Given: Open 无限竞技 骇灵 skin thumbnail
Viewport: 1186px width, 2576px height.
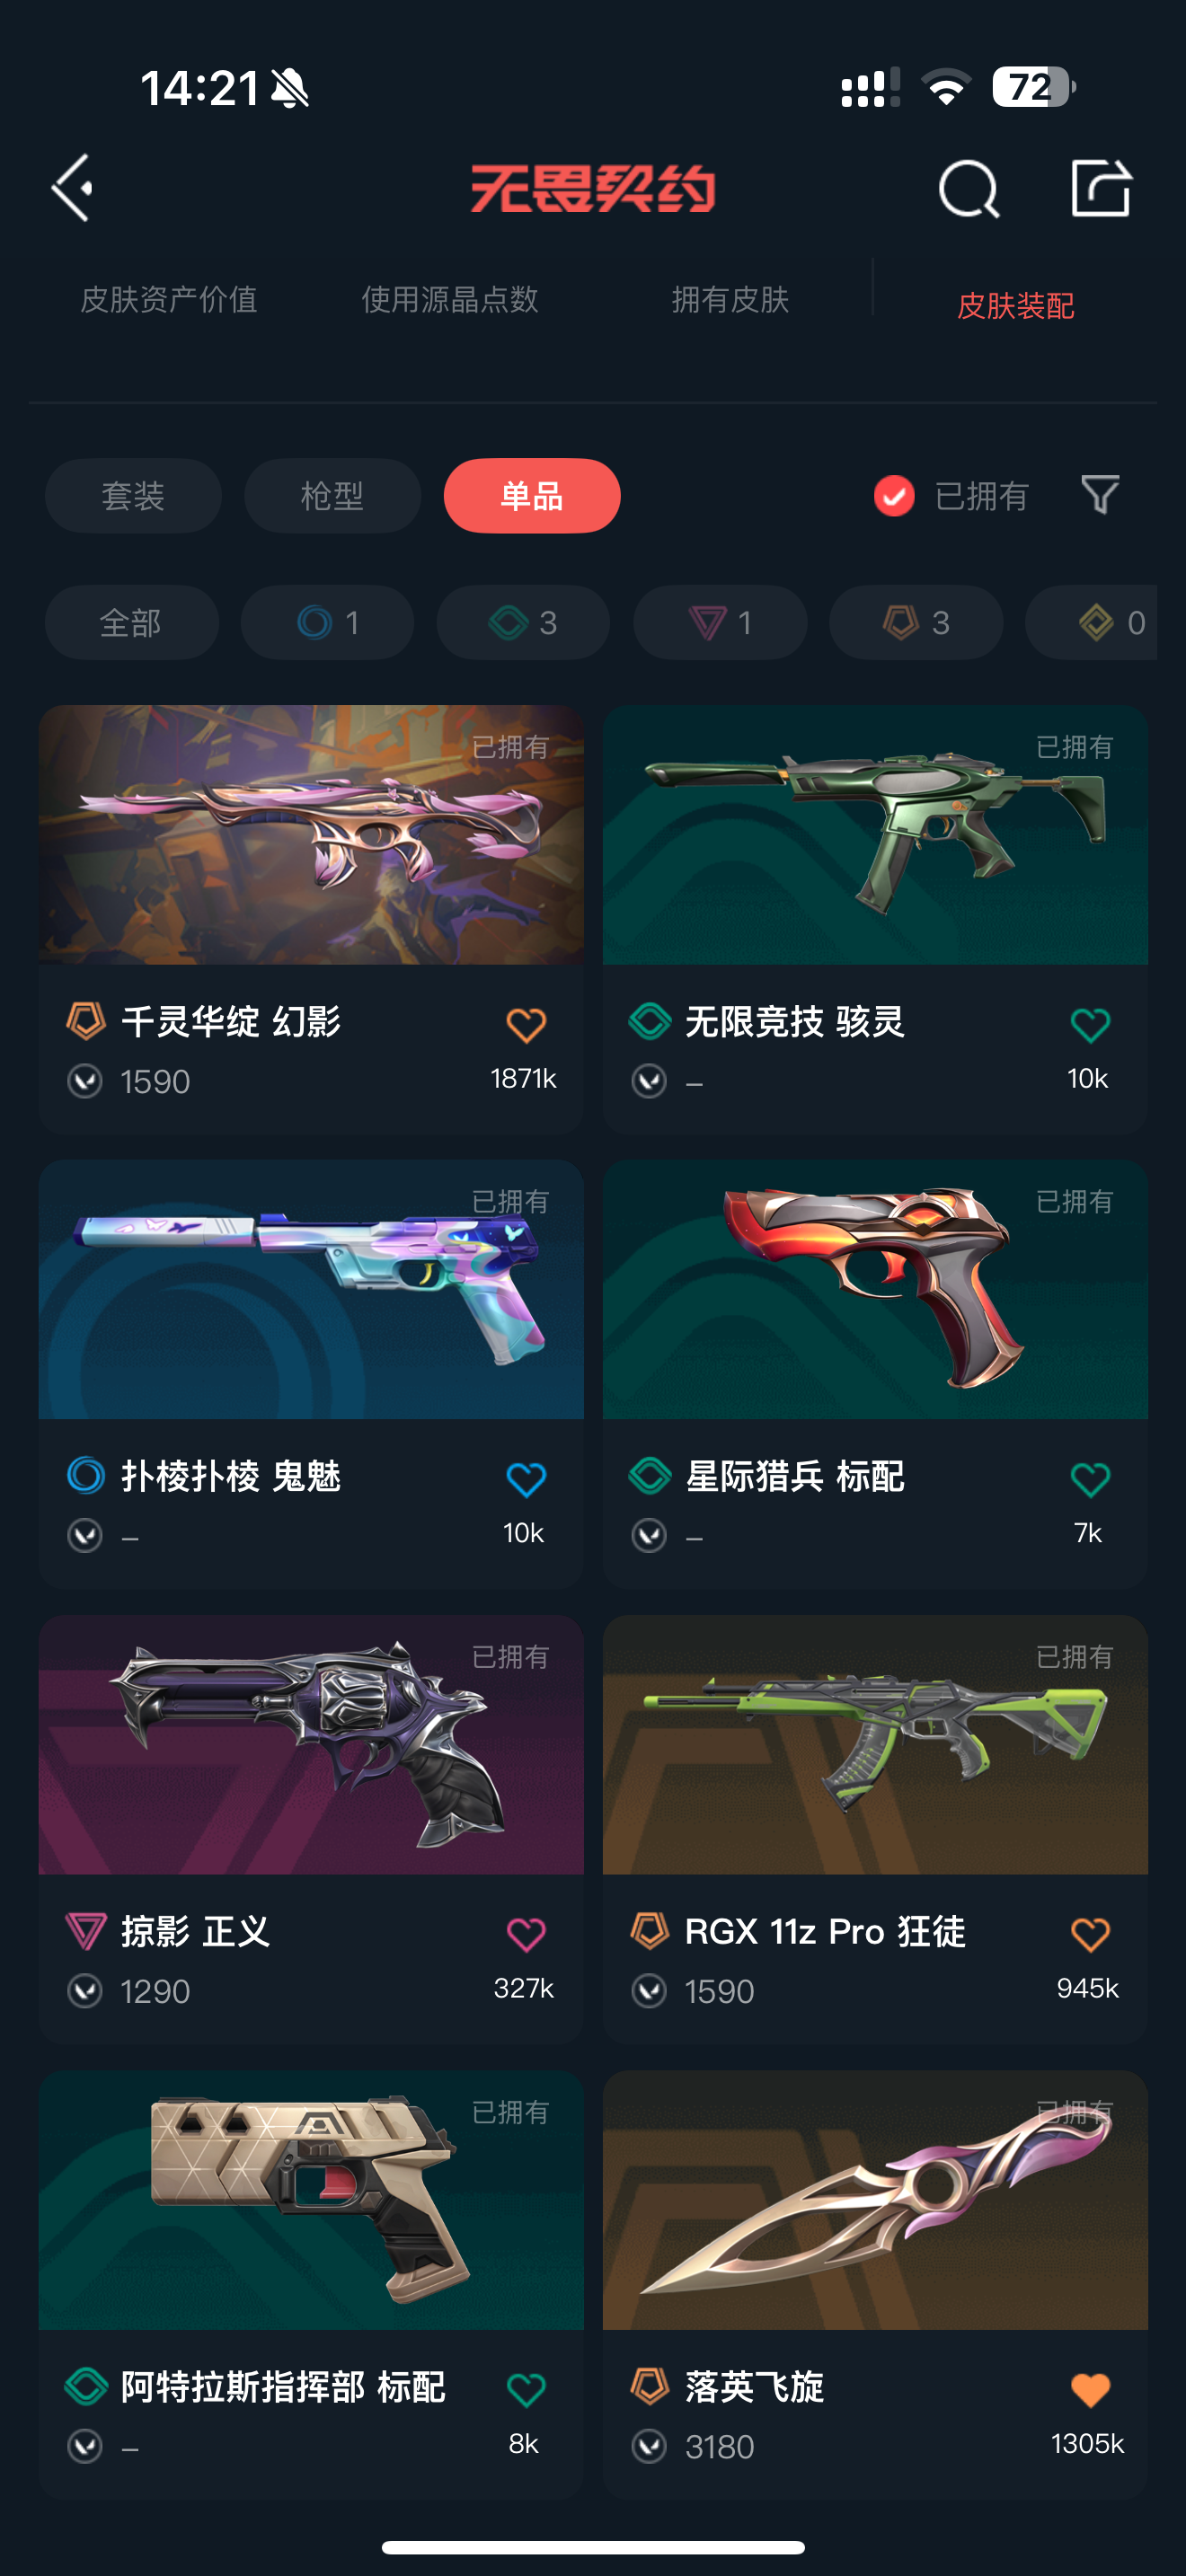Looking at the screenshot, I should tap(875, 835).
